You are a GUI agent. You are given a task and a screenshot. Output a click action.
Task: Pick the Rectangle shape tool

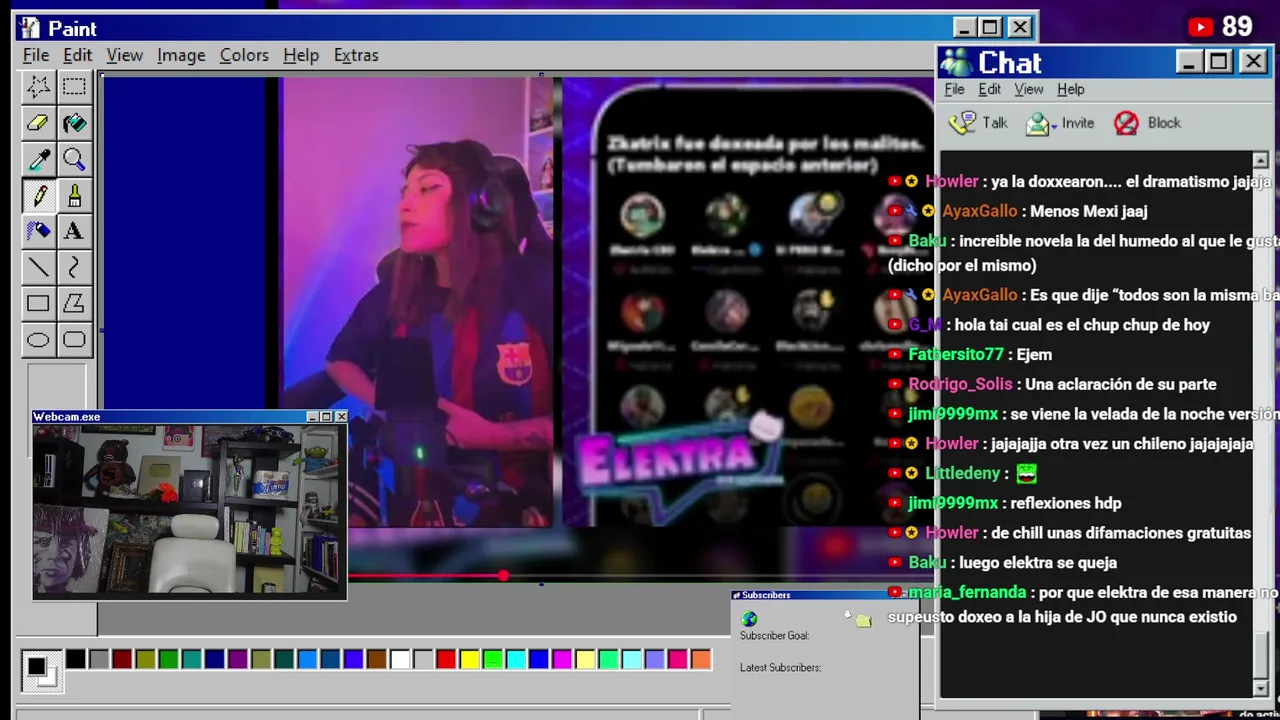tap(38, 303)
